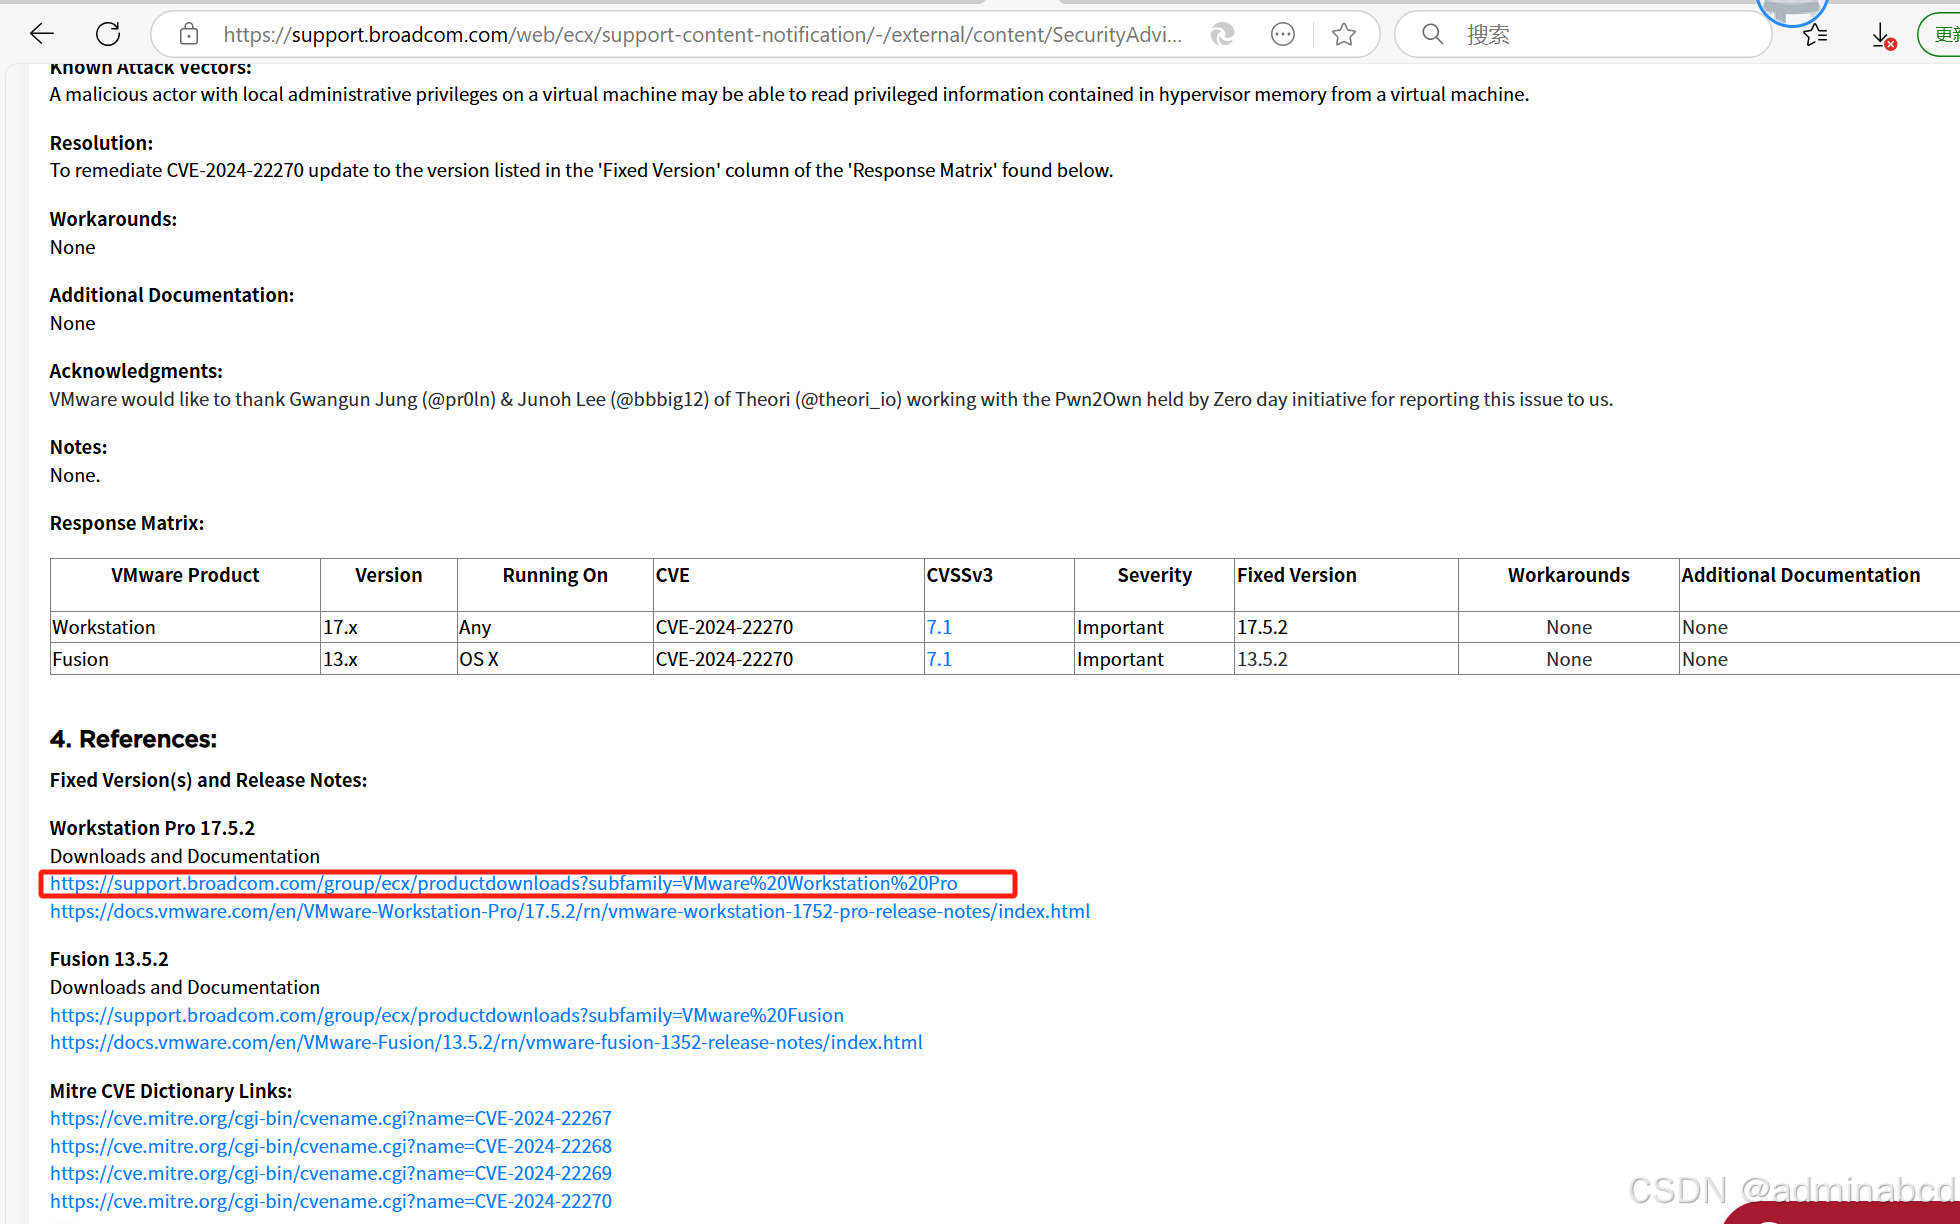This screenshot has height=1224, width=1960.
Task: Open Workstation Pro 17.5.2 release notes link
Action: tap(570, 911)
